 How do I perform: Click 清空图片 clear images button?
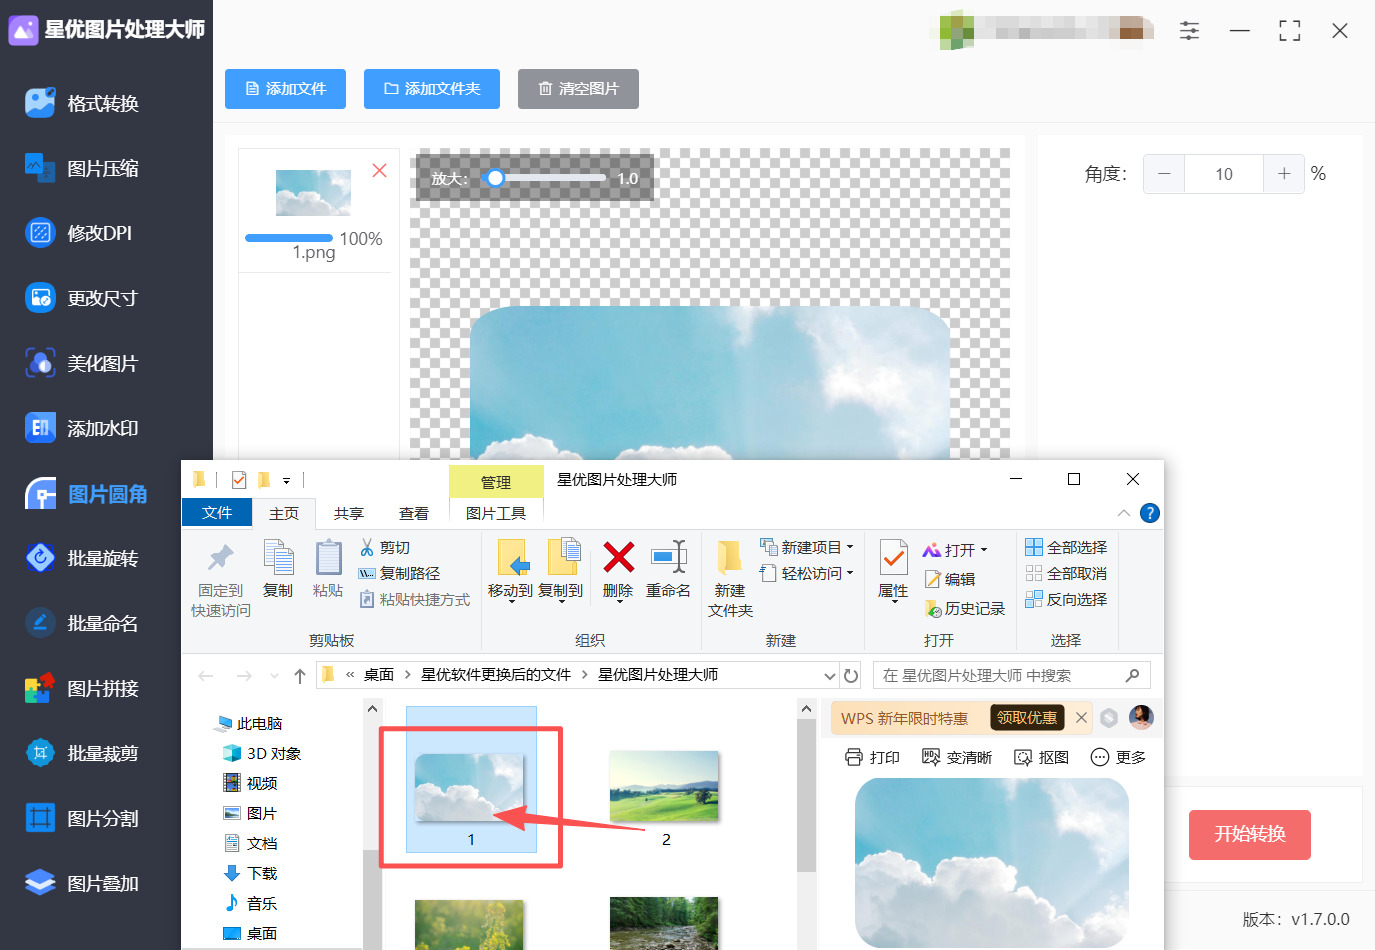tap(578, 89)
